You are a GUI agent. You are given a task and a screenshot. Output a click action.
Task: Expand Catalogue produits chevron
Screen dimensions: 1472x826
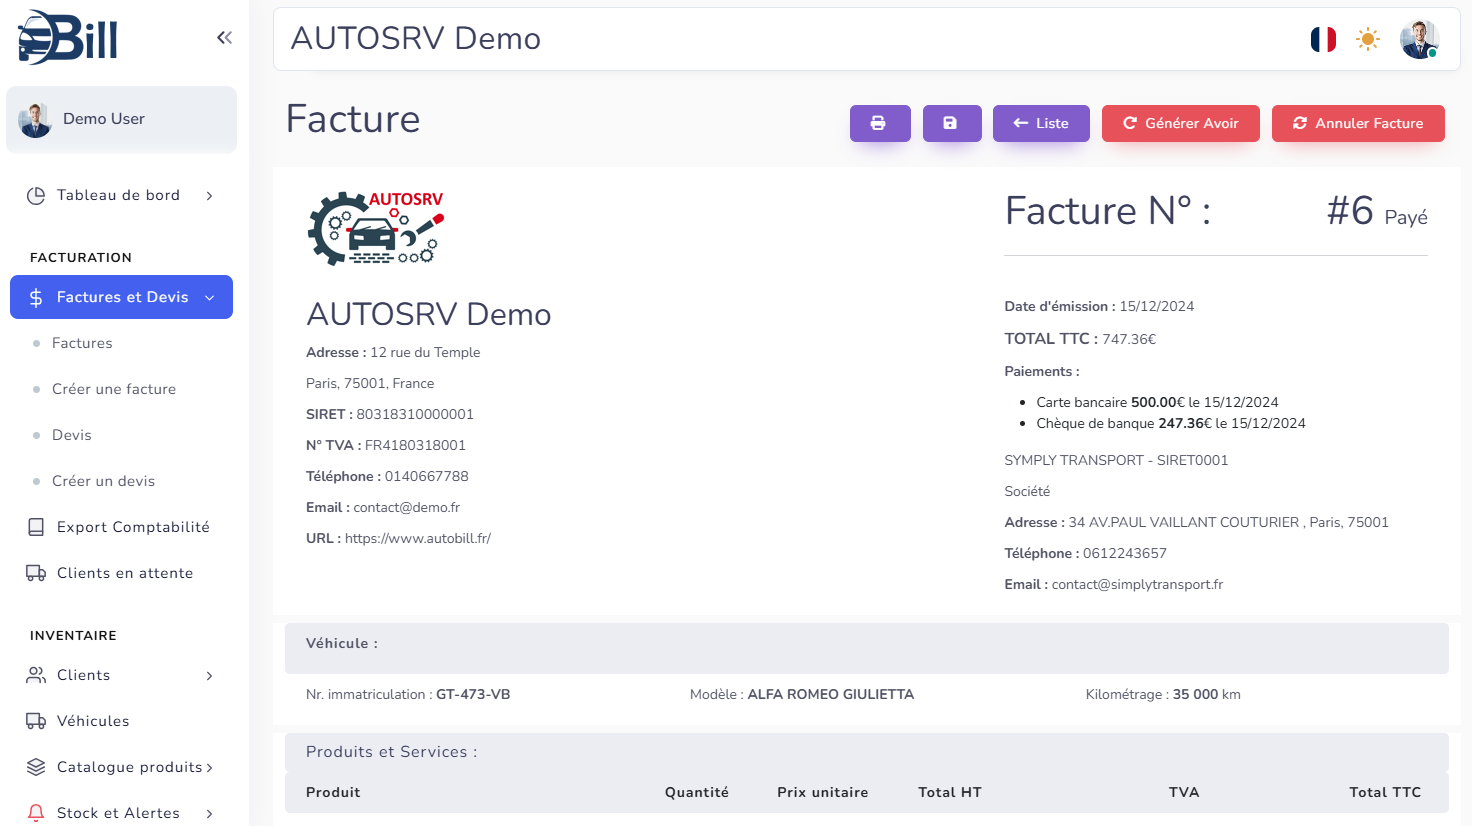click(209, 768)
